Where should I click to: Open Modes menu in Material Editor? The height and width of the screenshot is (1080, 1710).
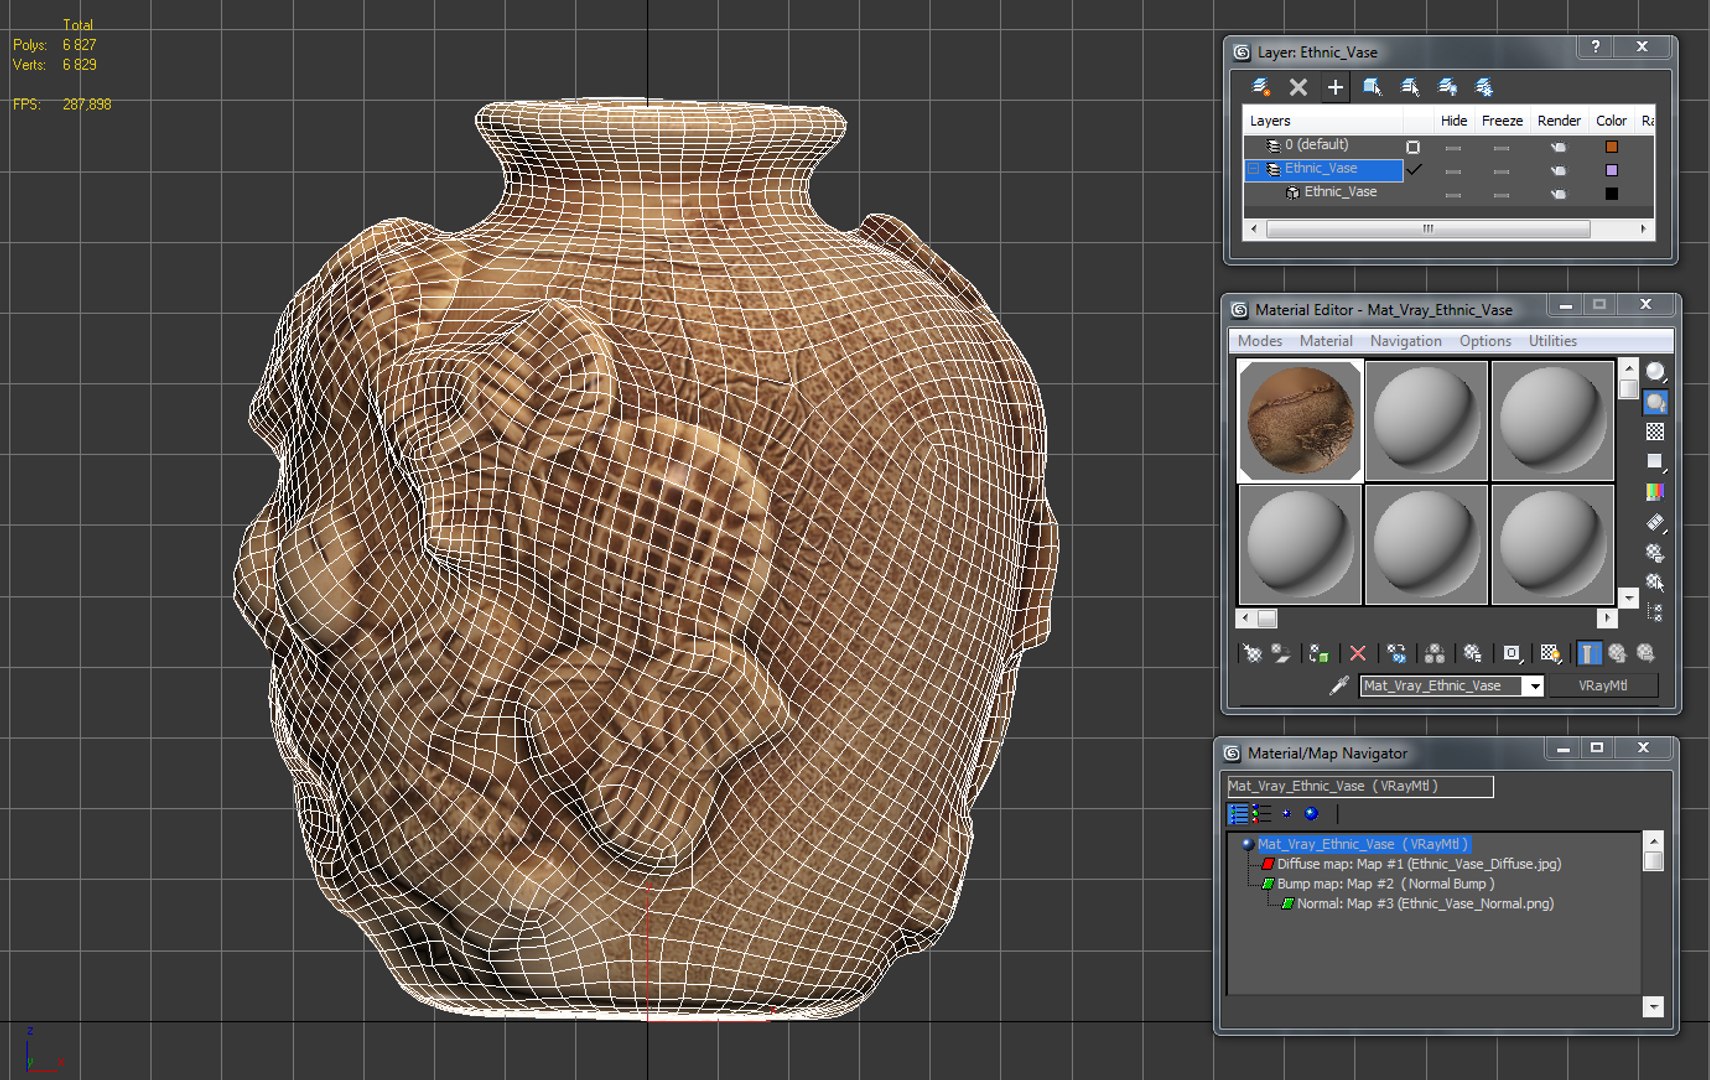pos(1260,341)
